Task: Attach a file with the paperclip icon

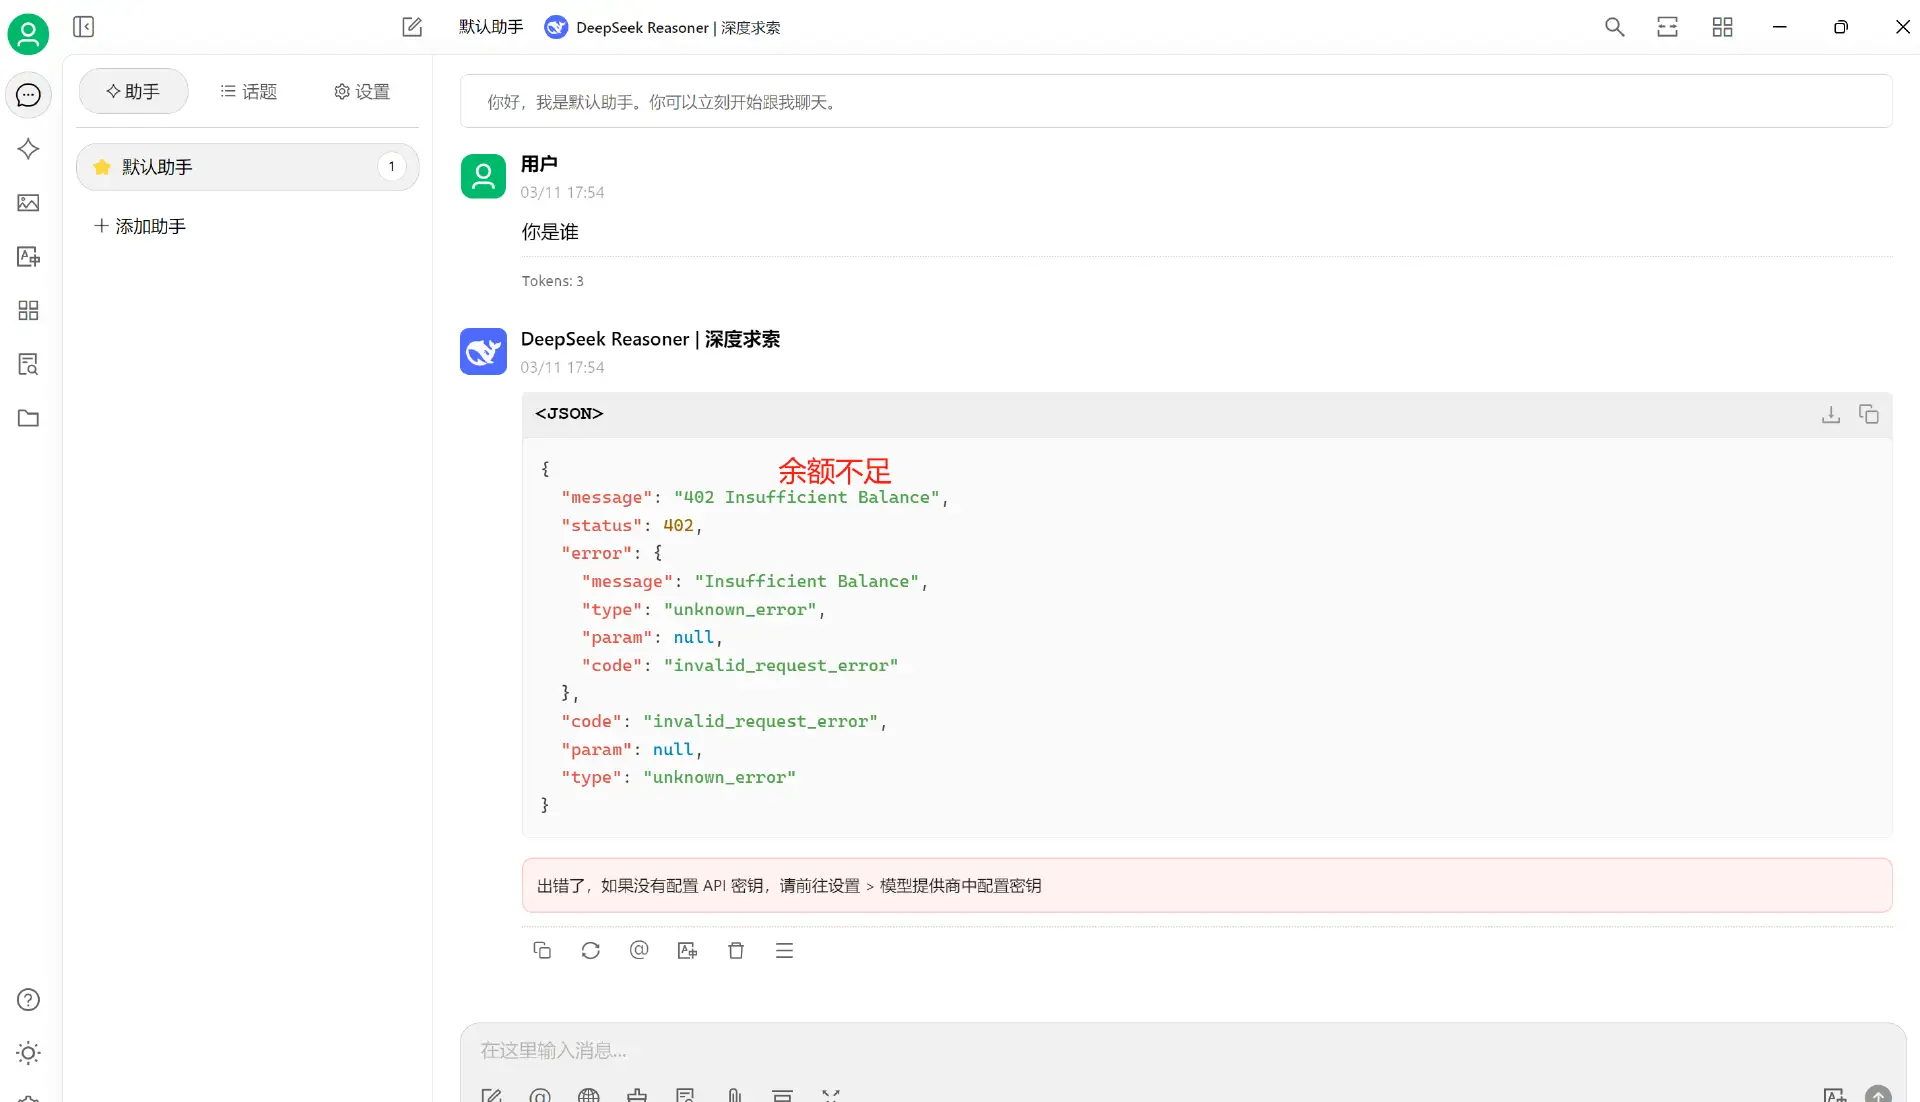Action: click(x=734, y=1095)
